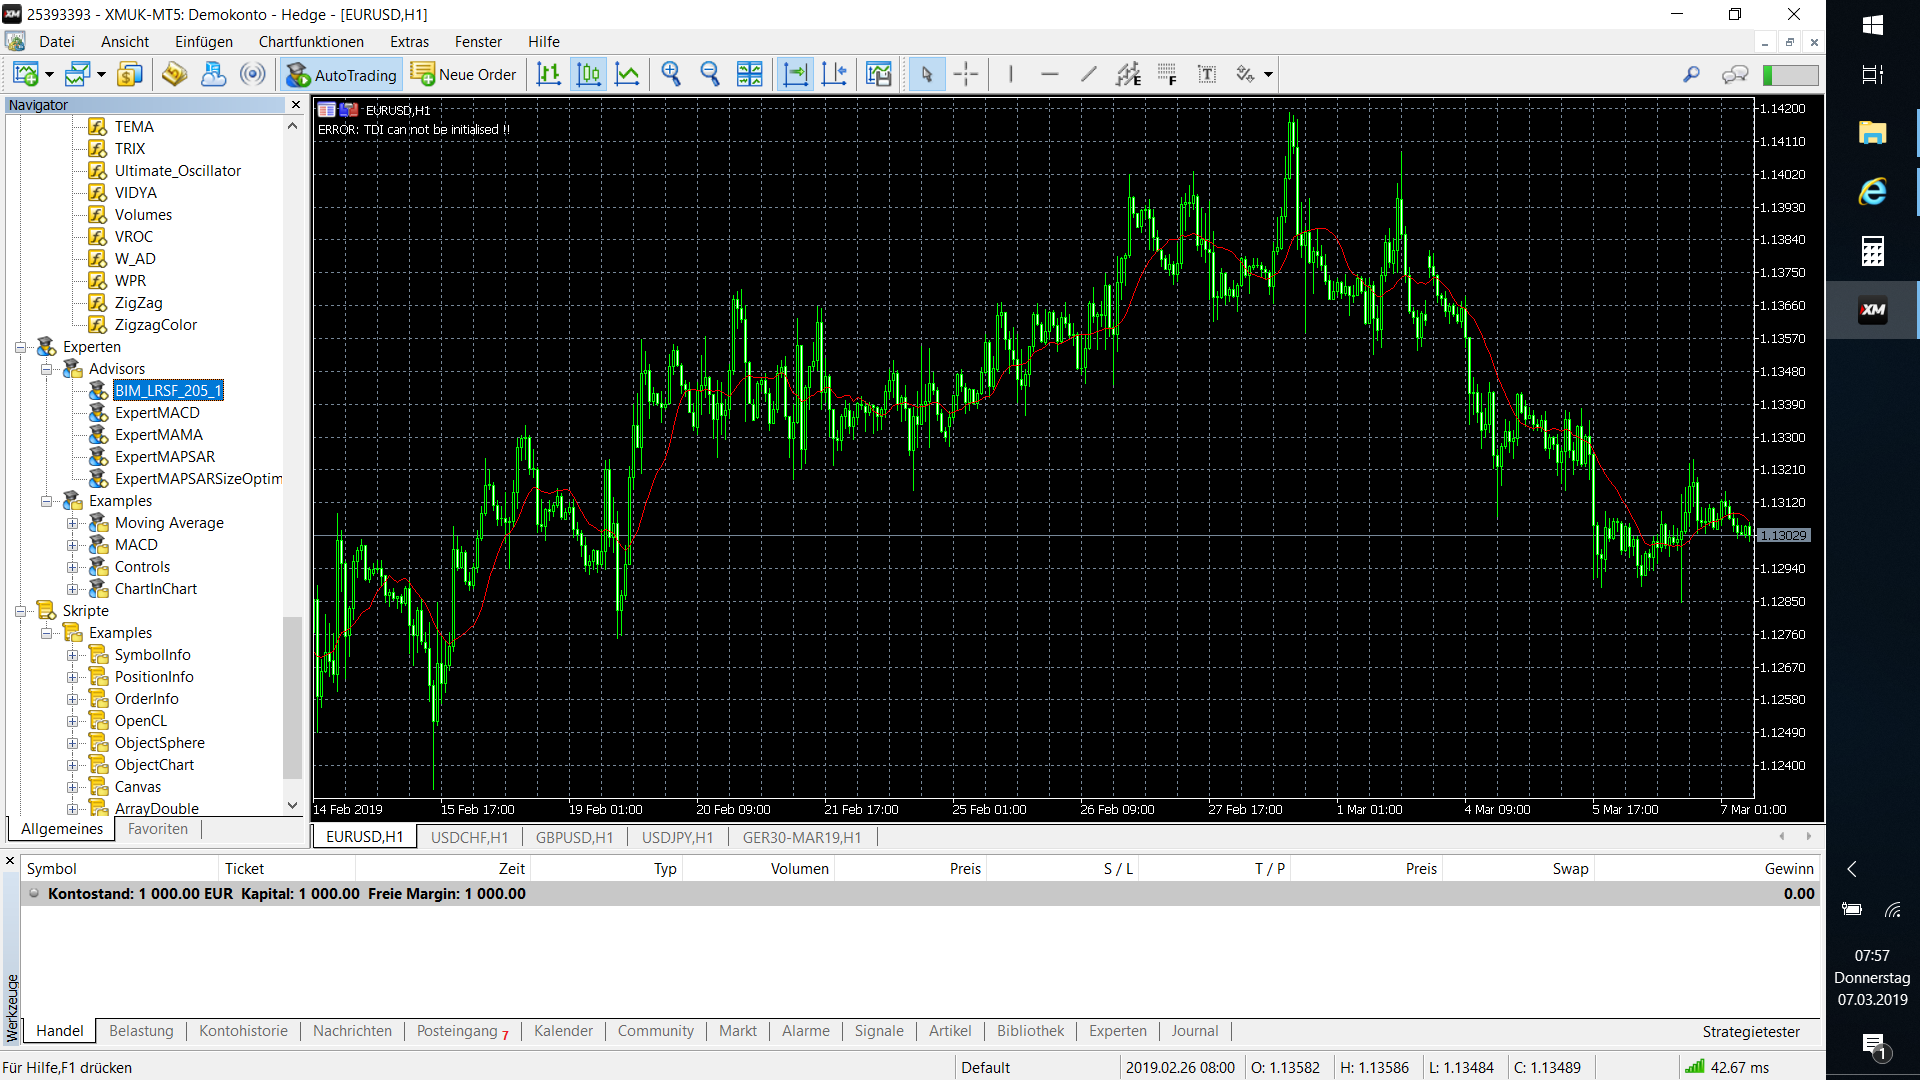Expand the SymbolInfo tree node

72,655
